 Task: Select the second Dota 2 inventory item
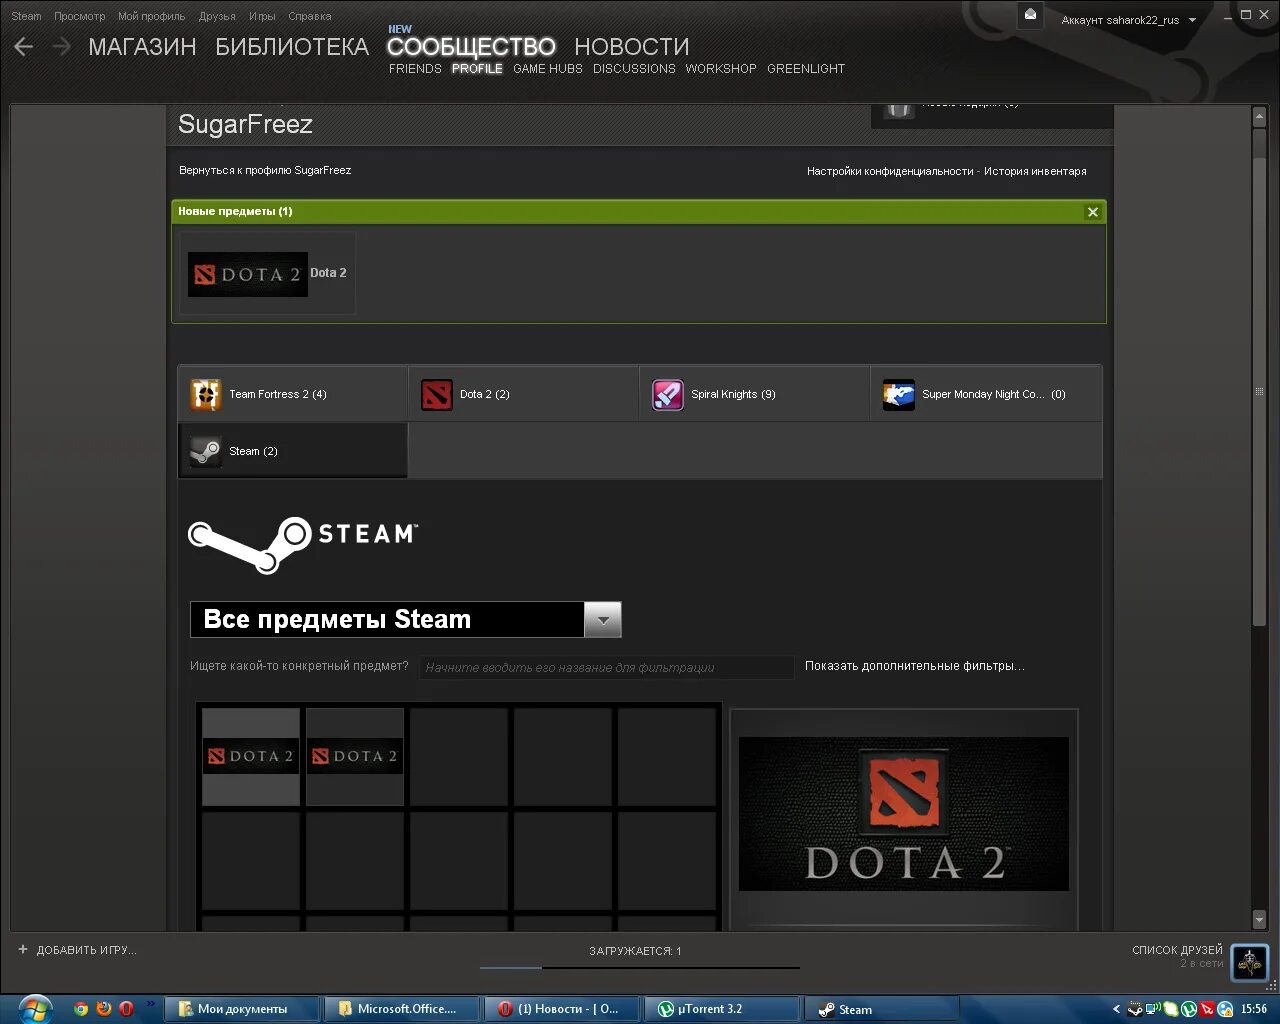click(x=355, y=757)
